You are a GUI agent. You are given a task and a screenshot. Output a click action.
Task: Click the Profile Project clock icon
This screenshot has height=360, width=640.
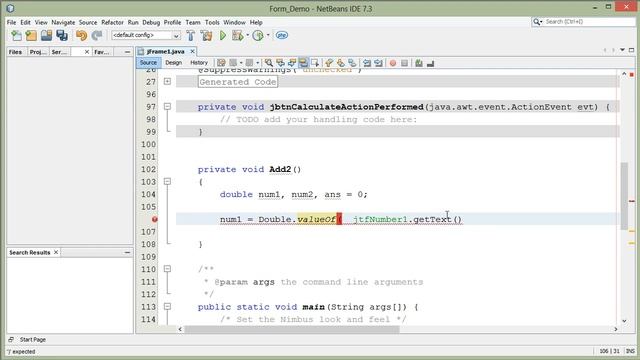258,36
